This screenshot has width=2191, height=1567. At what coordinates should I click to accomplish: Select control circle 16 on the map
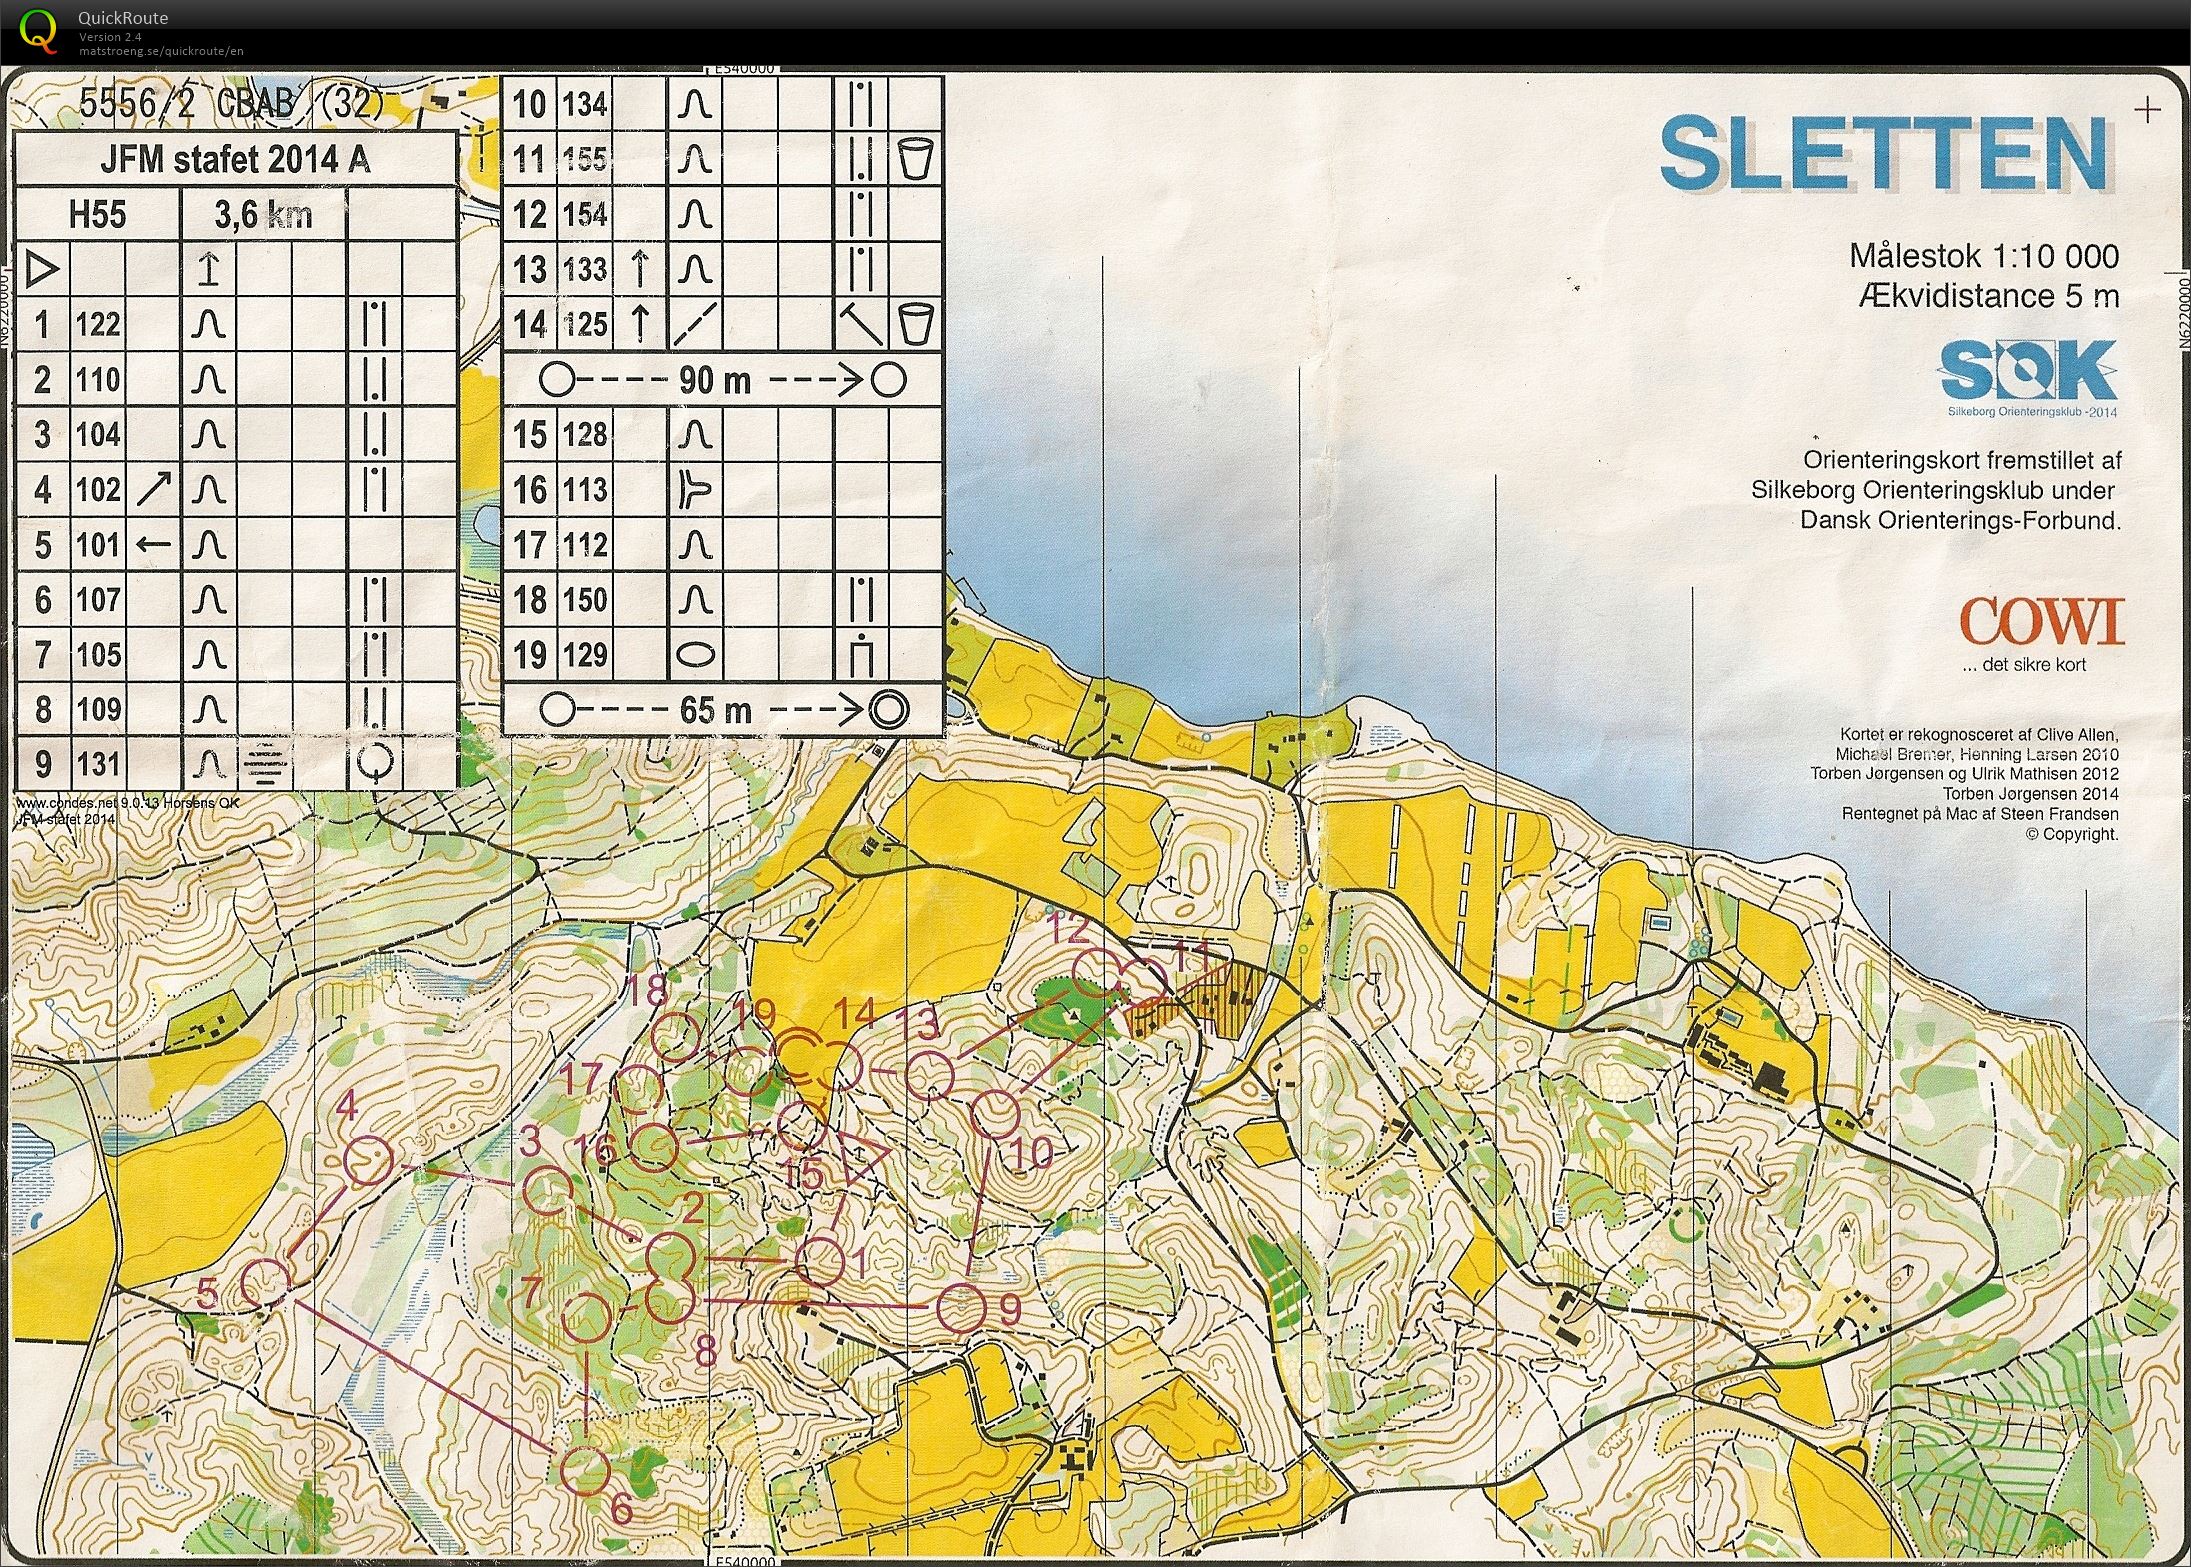tap(656, 1146)
